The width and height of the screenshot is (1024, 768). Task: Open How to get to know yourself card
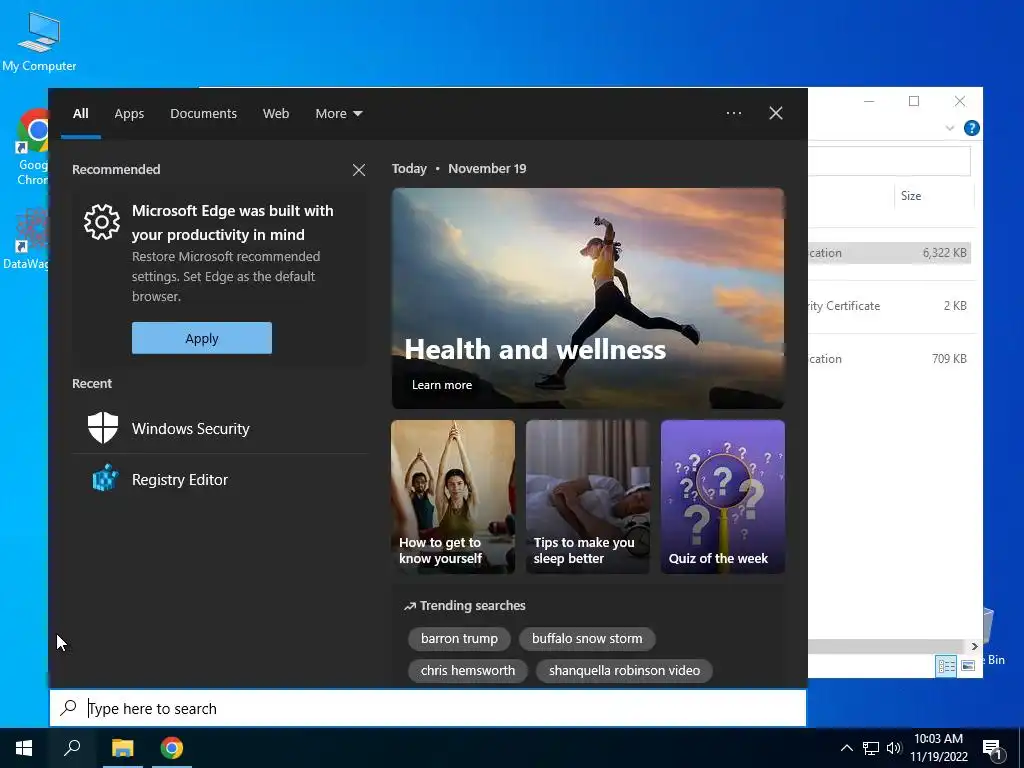click(x=453, y=497)
